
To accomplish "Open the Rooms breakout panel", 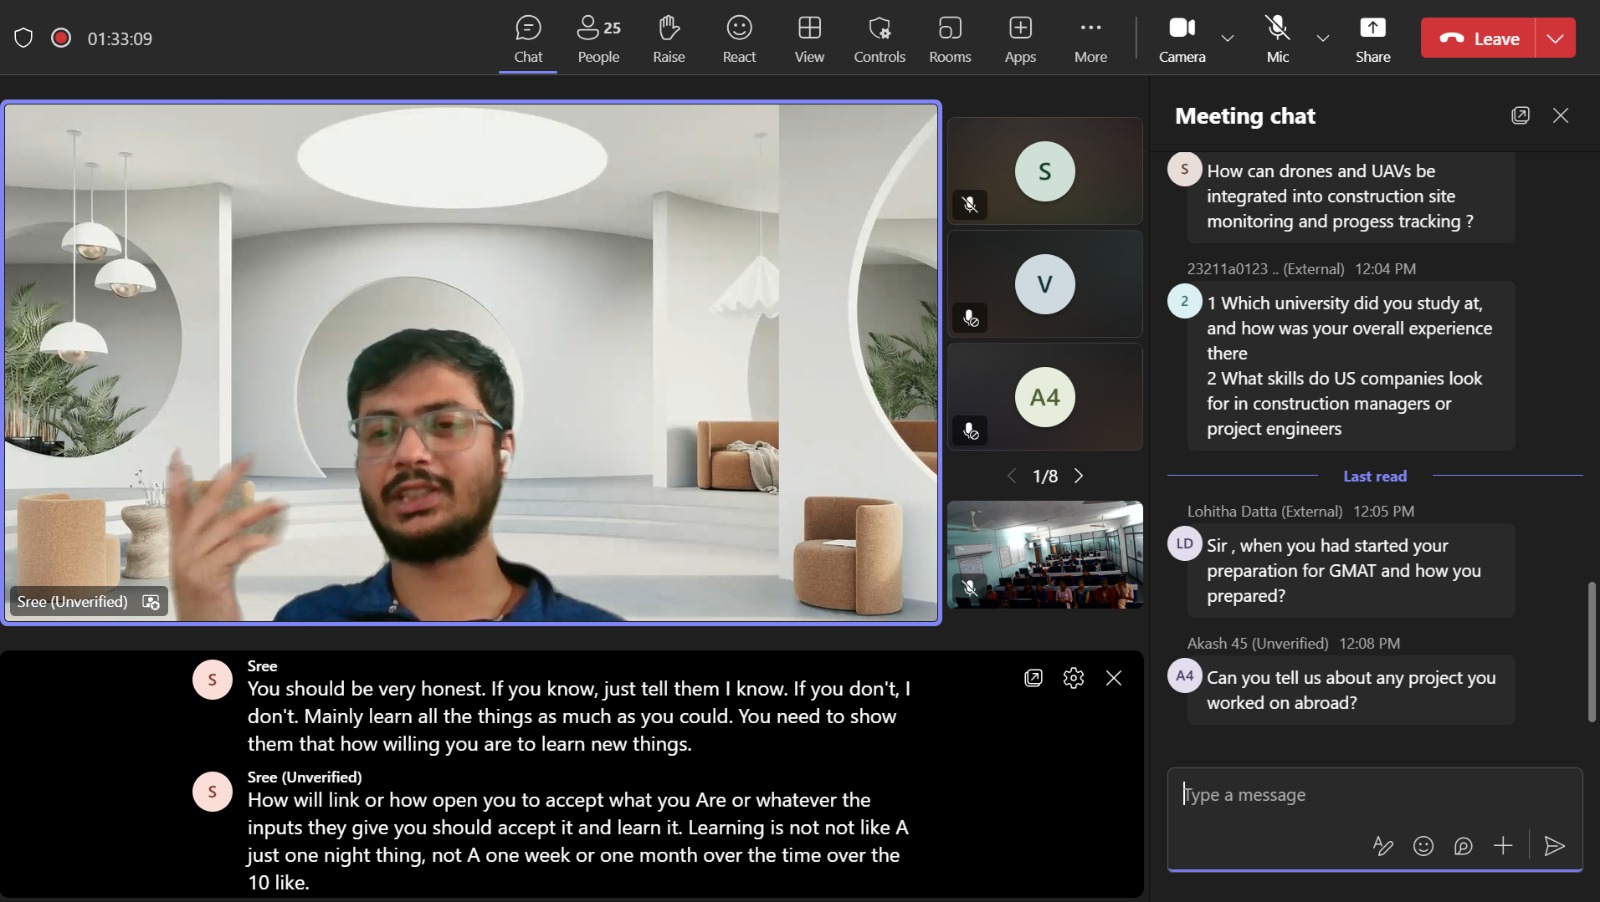I will 949,39.
